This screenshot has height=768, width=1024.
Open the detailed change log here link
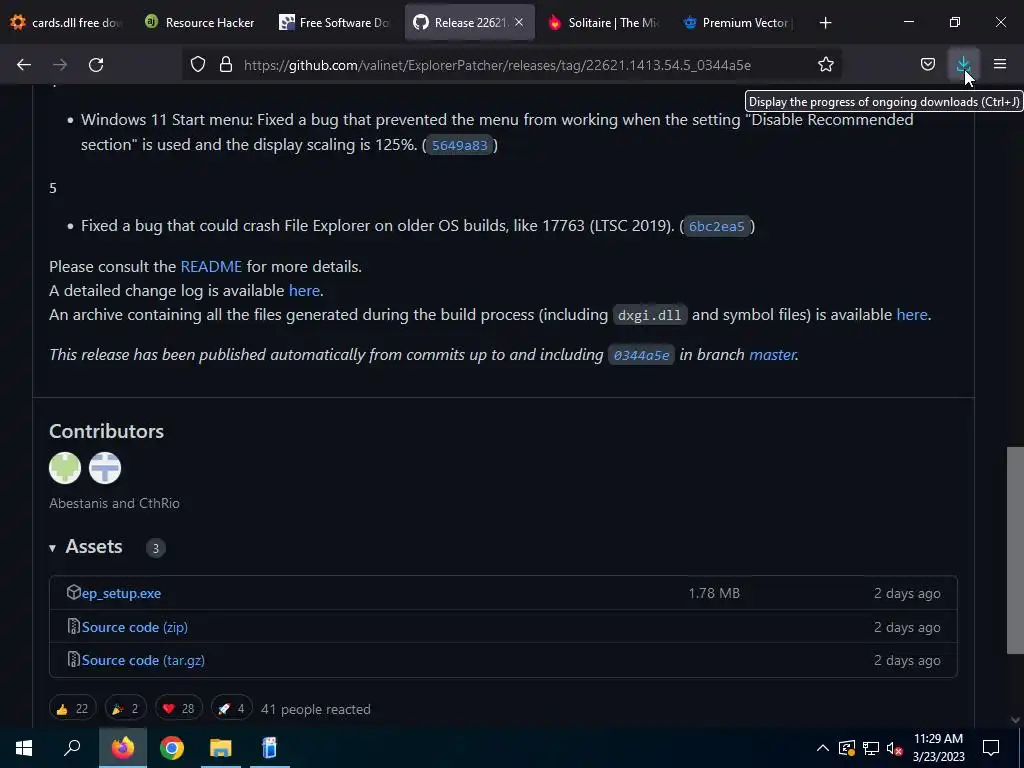pos(304,290)
